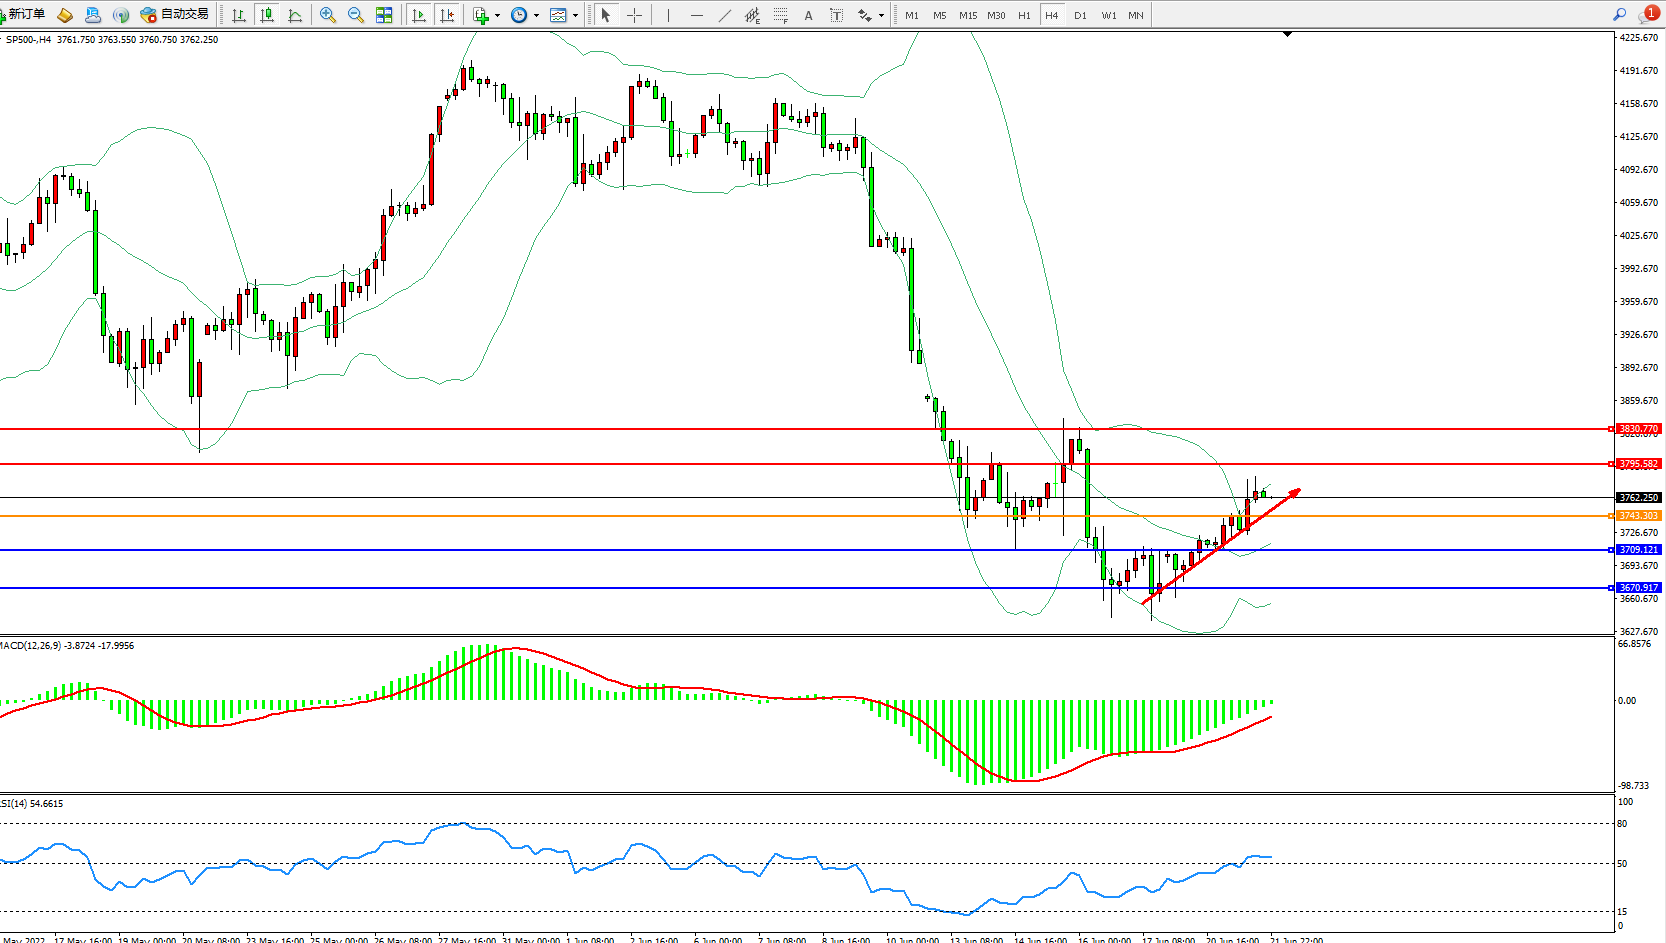1666x943 pixels.
Task: Click the Zoom Out magnifier icon
Action: click(x=355, y=15)
